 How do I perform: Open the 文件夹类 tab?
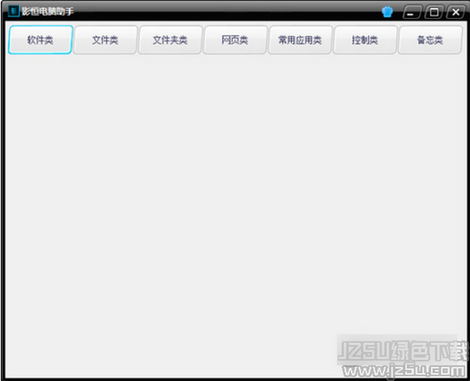coord(170,40)
